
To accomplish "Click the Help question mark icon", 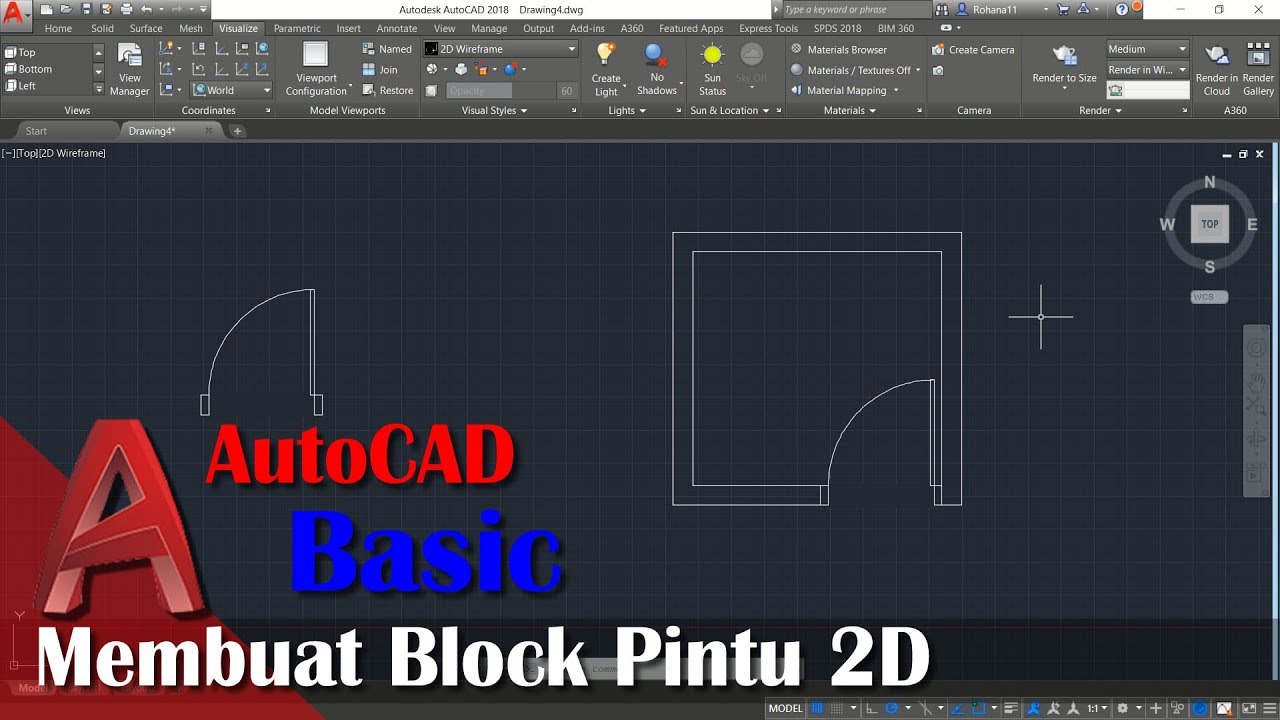I will tap(1122, 9).
